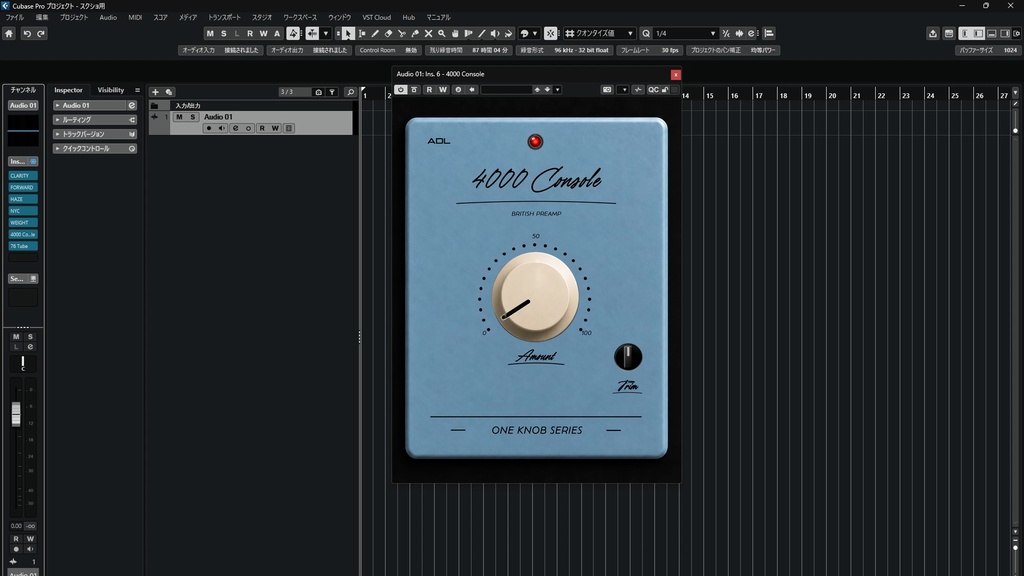The image size is (1024, 576).
Task: Click the plugin snapshot camera icon
Action: coord(607,89)
